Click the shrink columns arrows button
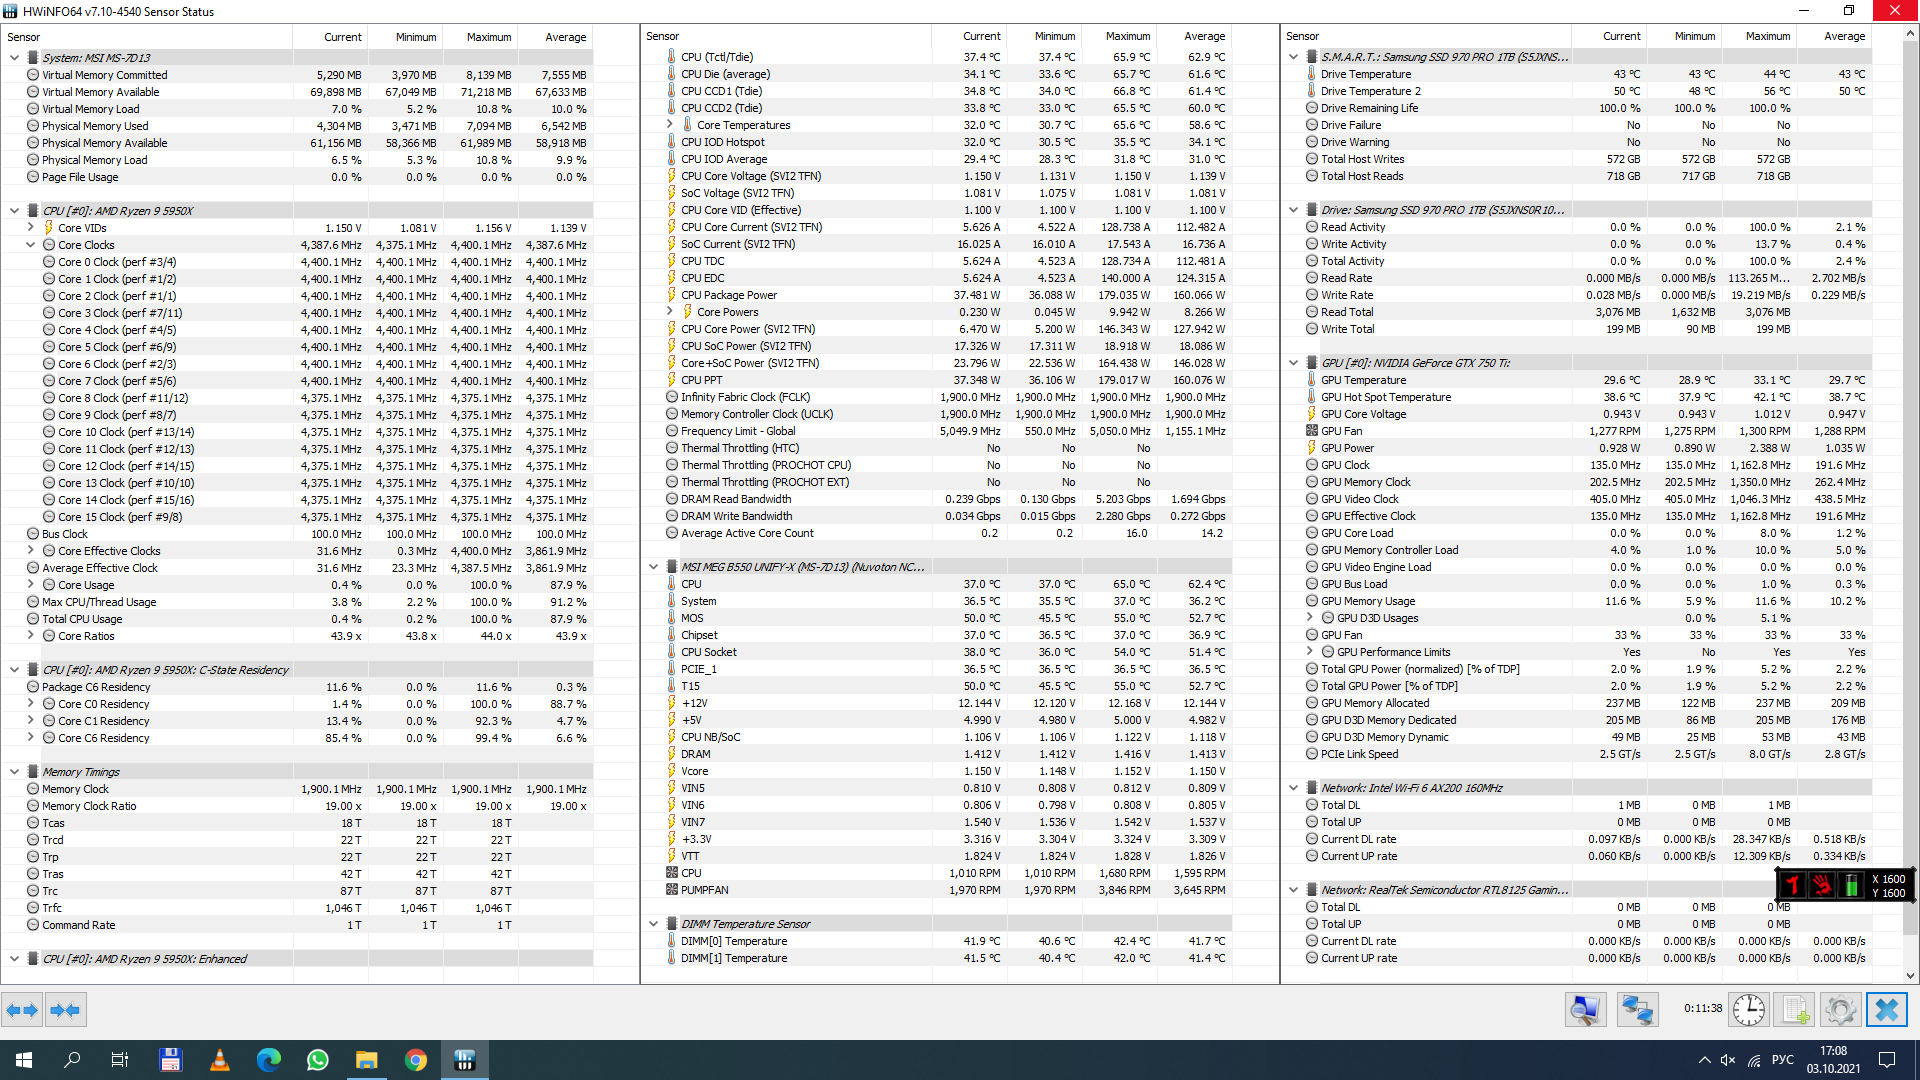 tap(65, 1010)
